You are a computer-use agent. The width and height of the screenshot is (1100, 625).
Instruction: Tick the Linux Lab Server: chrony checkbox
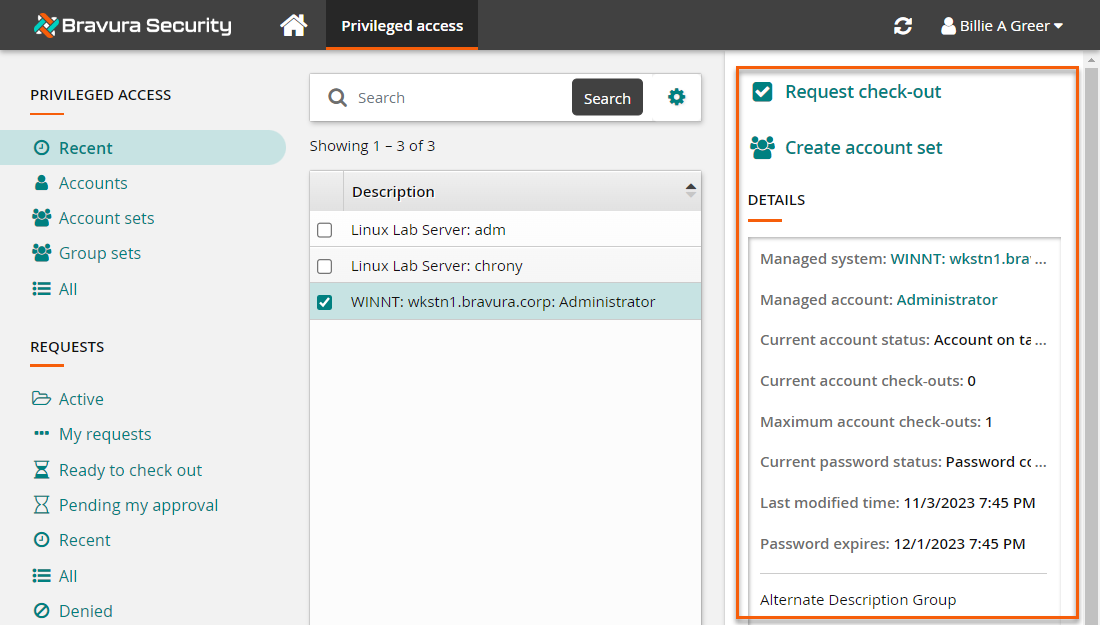click(324, 266)
